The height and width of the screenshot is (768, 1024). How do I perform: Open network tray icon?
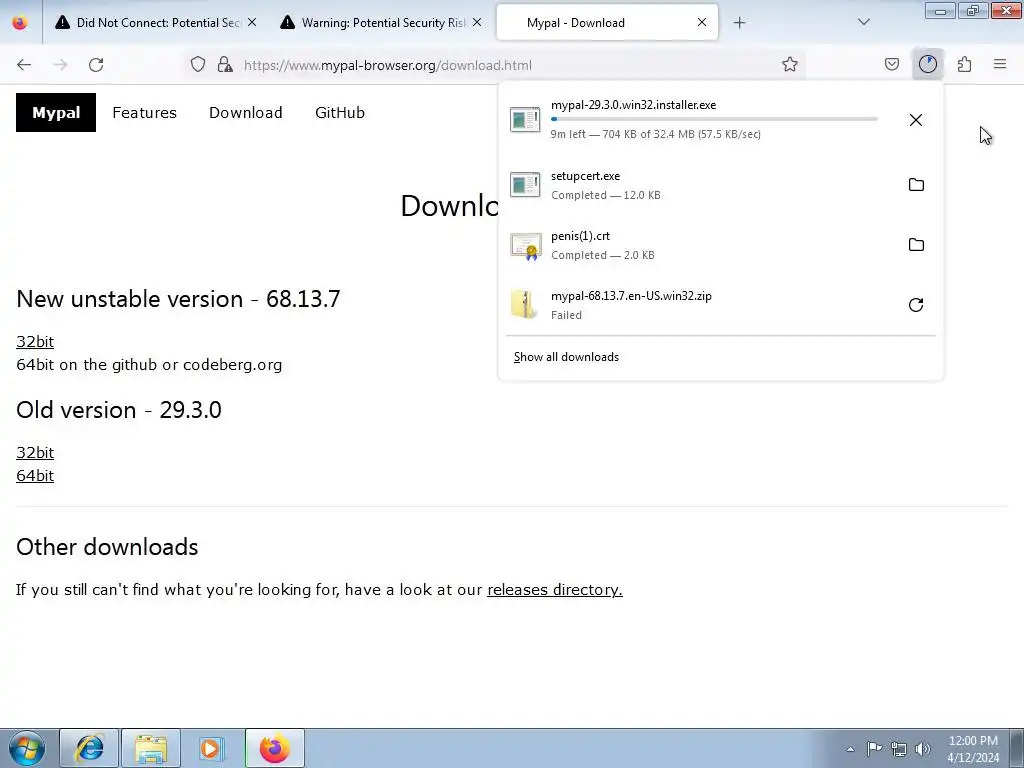(899, 748)
